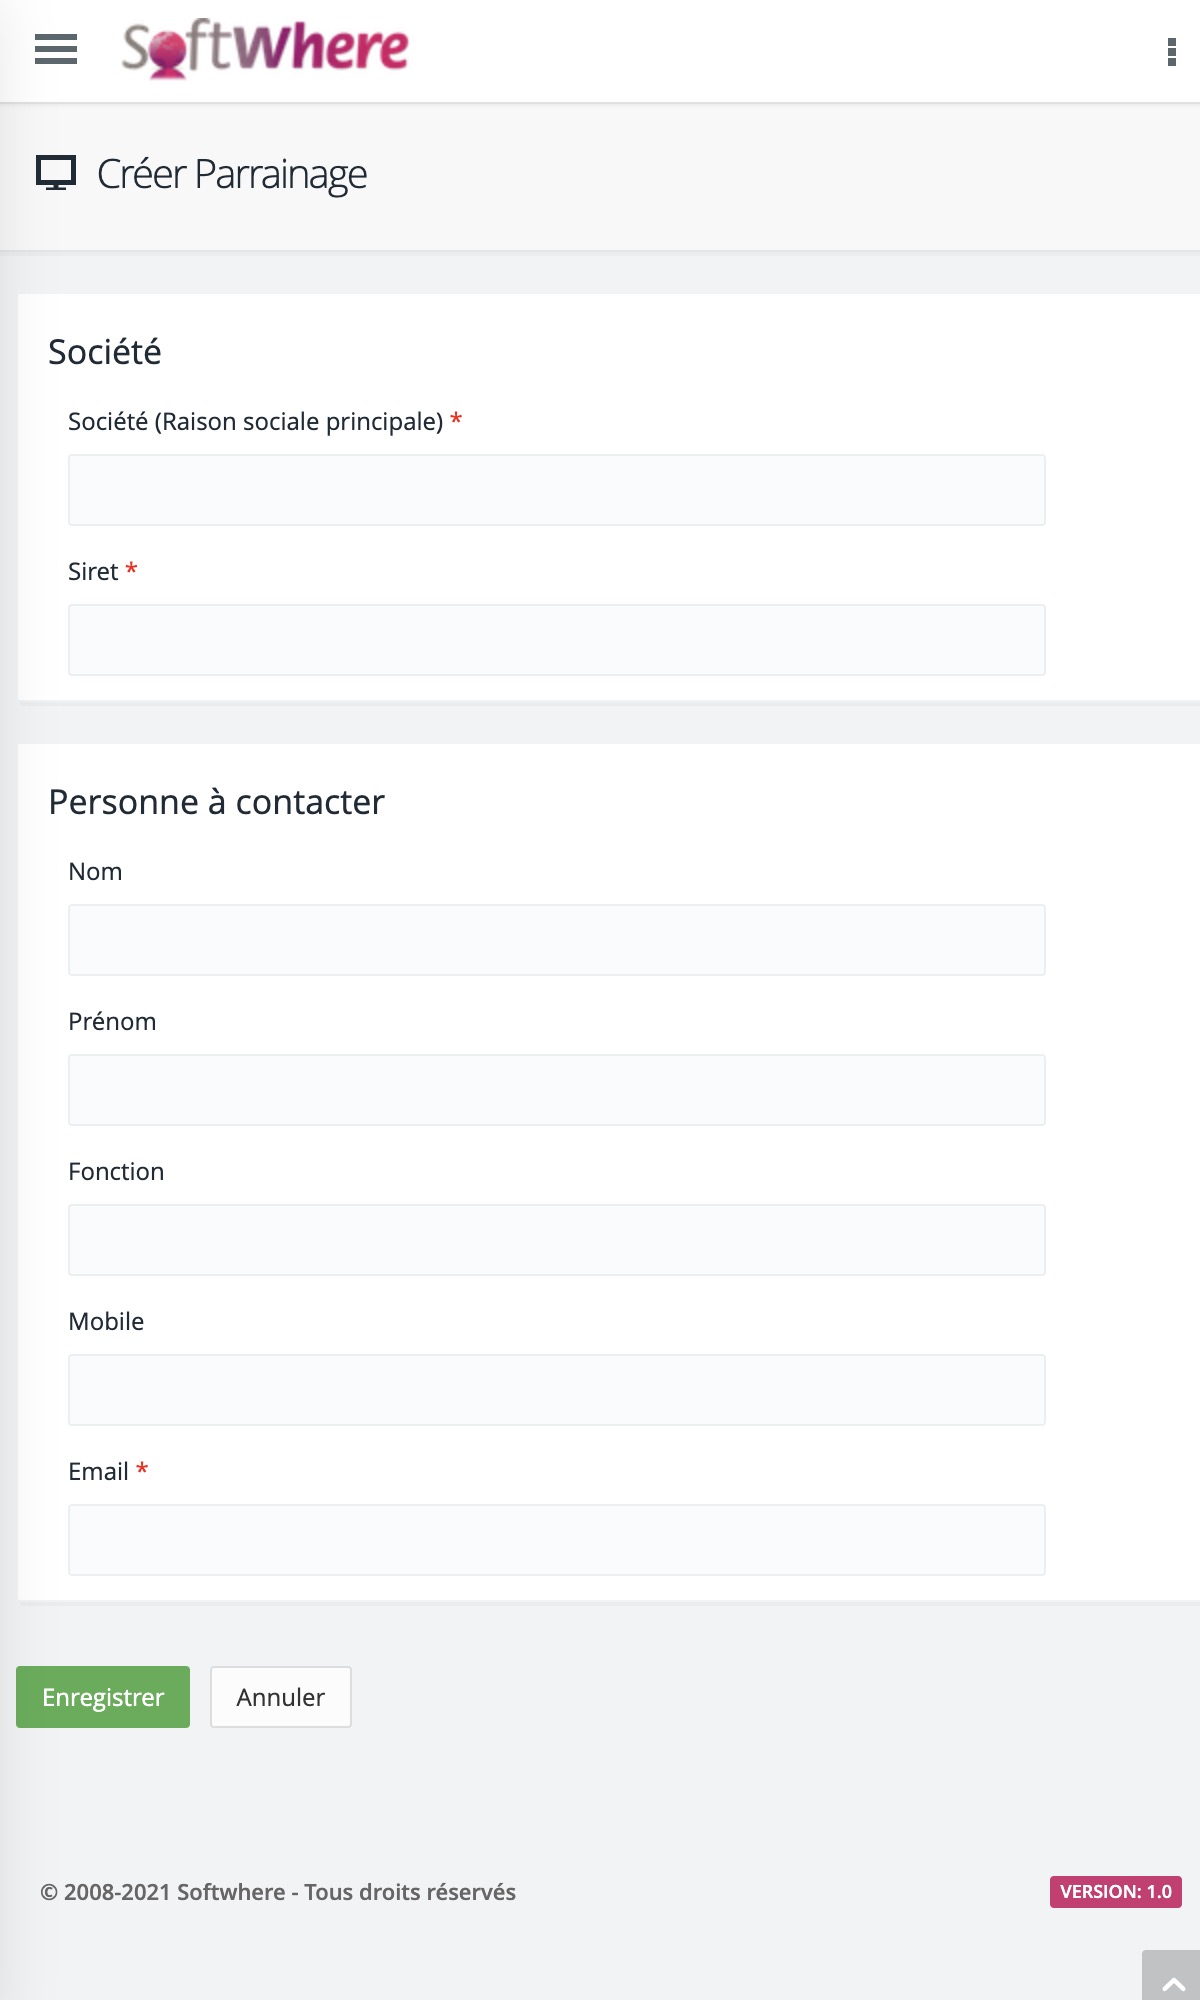Click the Email field label
The width and height of the screenshot is (1200, 2000).
pos(99,1471)
